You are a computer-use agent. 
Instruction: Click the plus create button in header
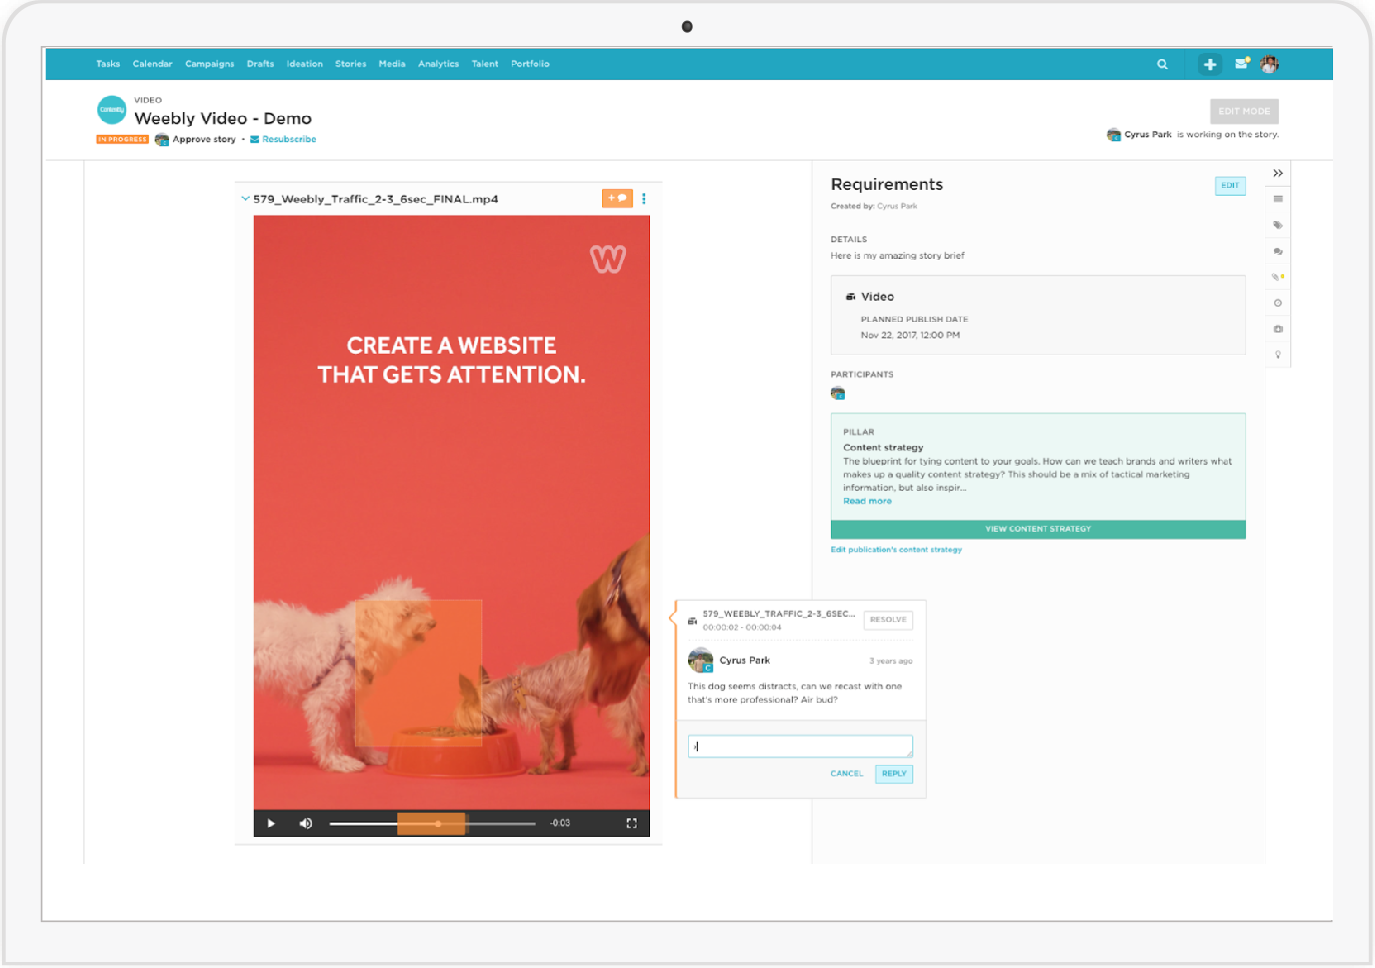pos(1210,64)
